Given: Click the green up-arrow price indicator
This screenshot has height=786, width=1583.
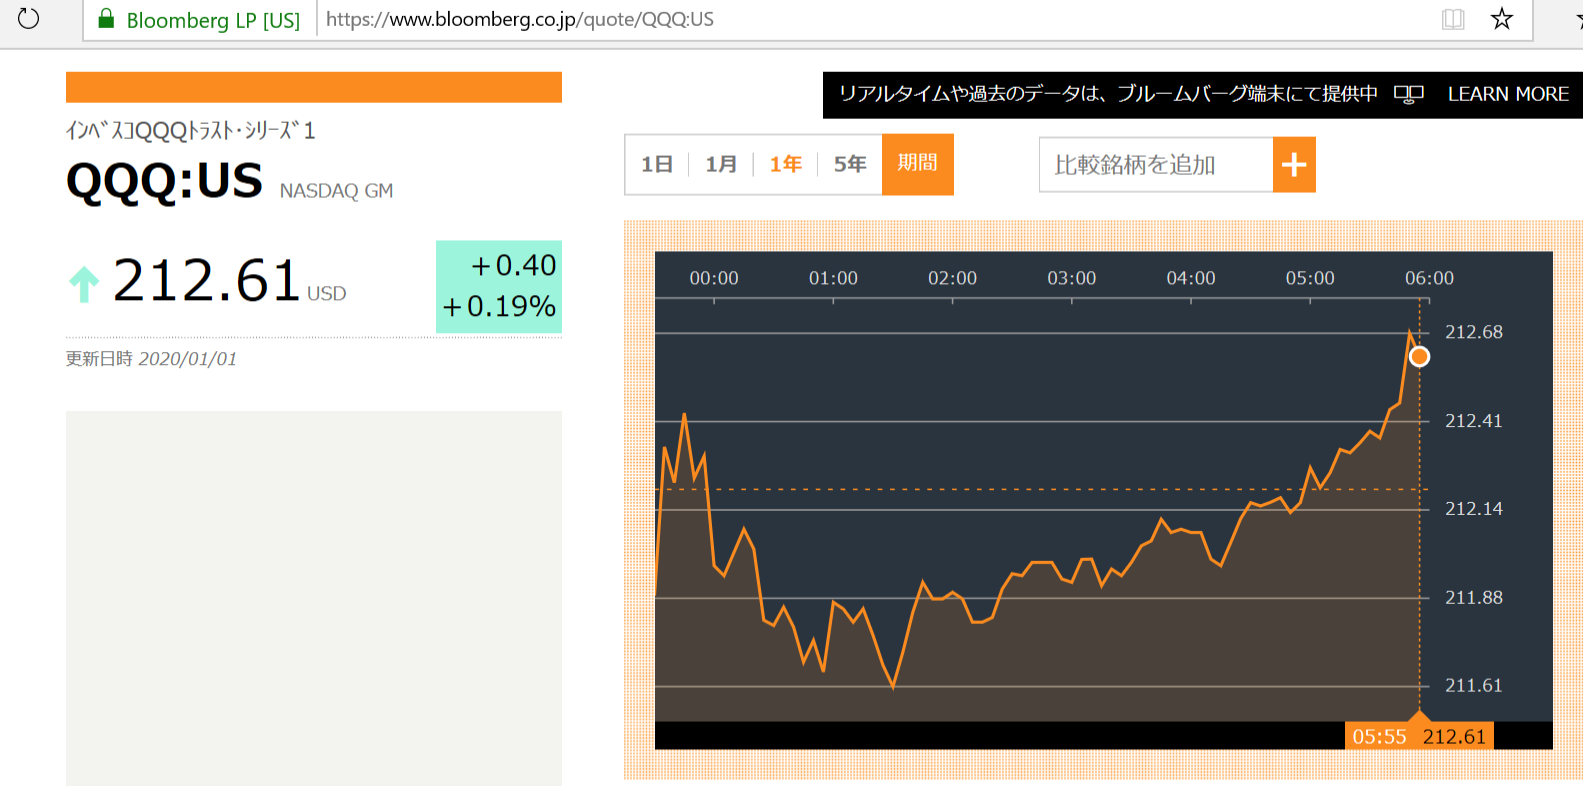Looking at the screenshot, I should pos(84,284).
